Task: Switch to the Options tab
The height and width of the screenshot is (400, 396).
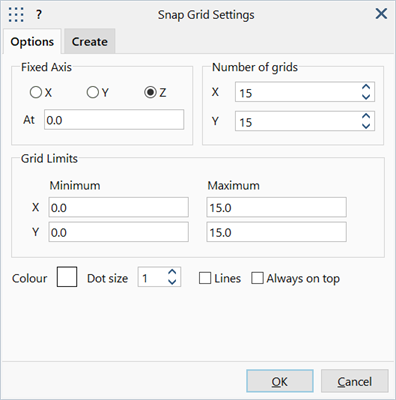Action: [x=32, y=41]
